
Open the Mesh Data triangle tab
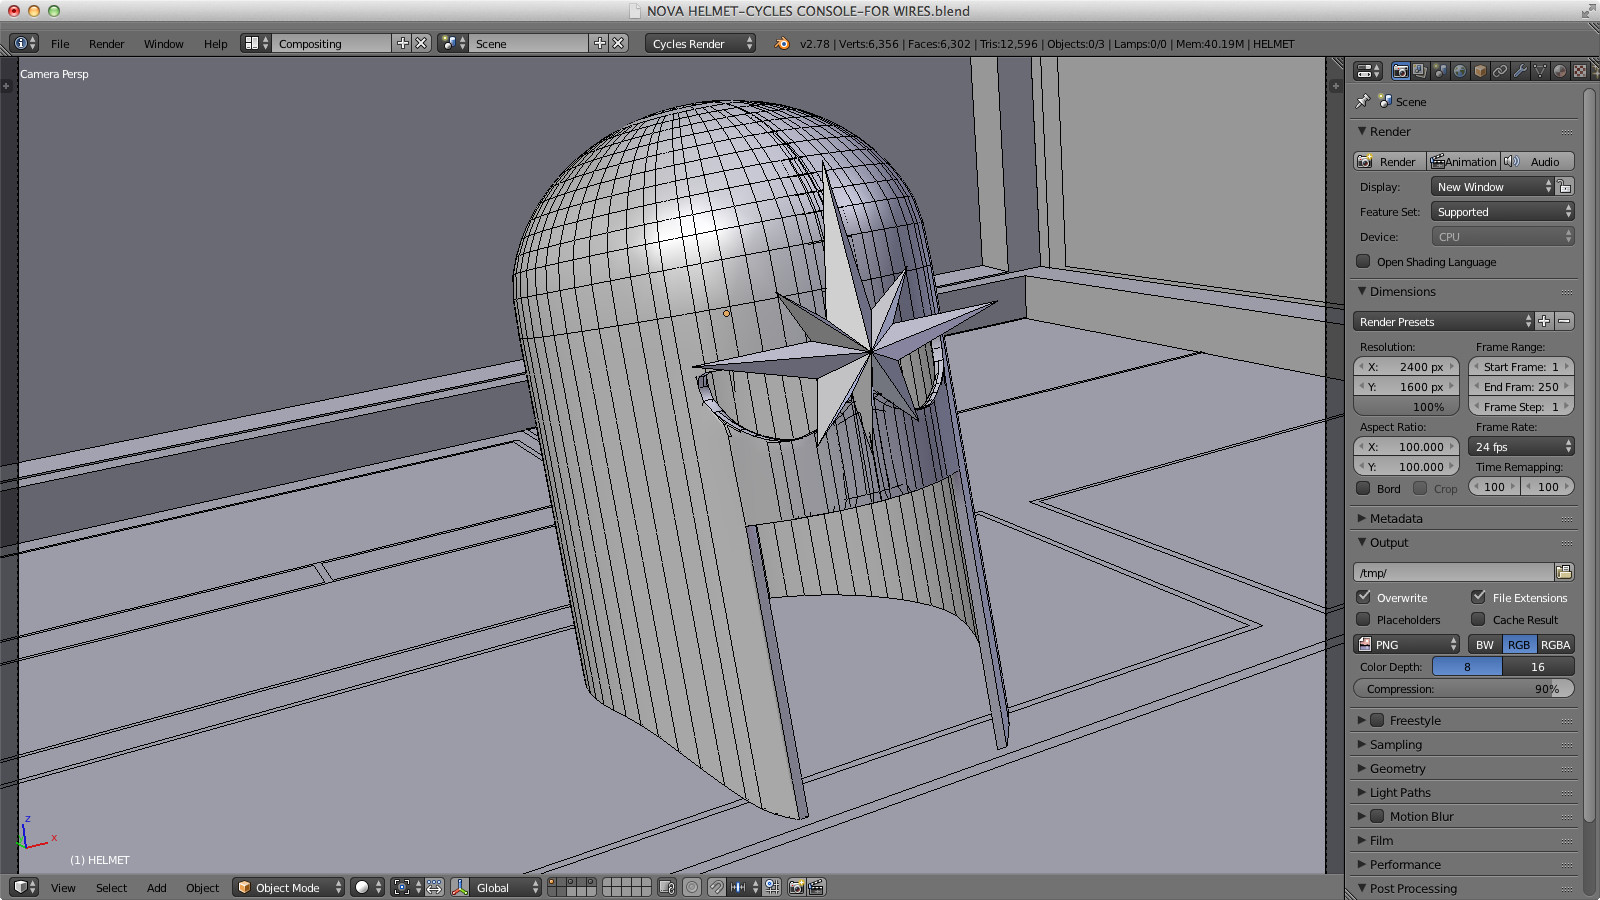coord(1540,71)
